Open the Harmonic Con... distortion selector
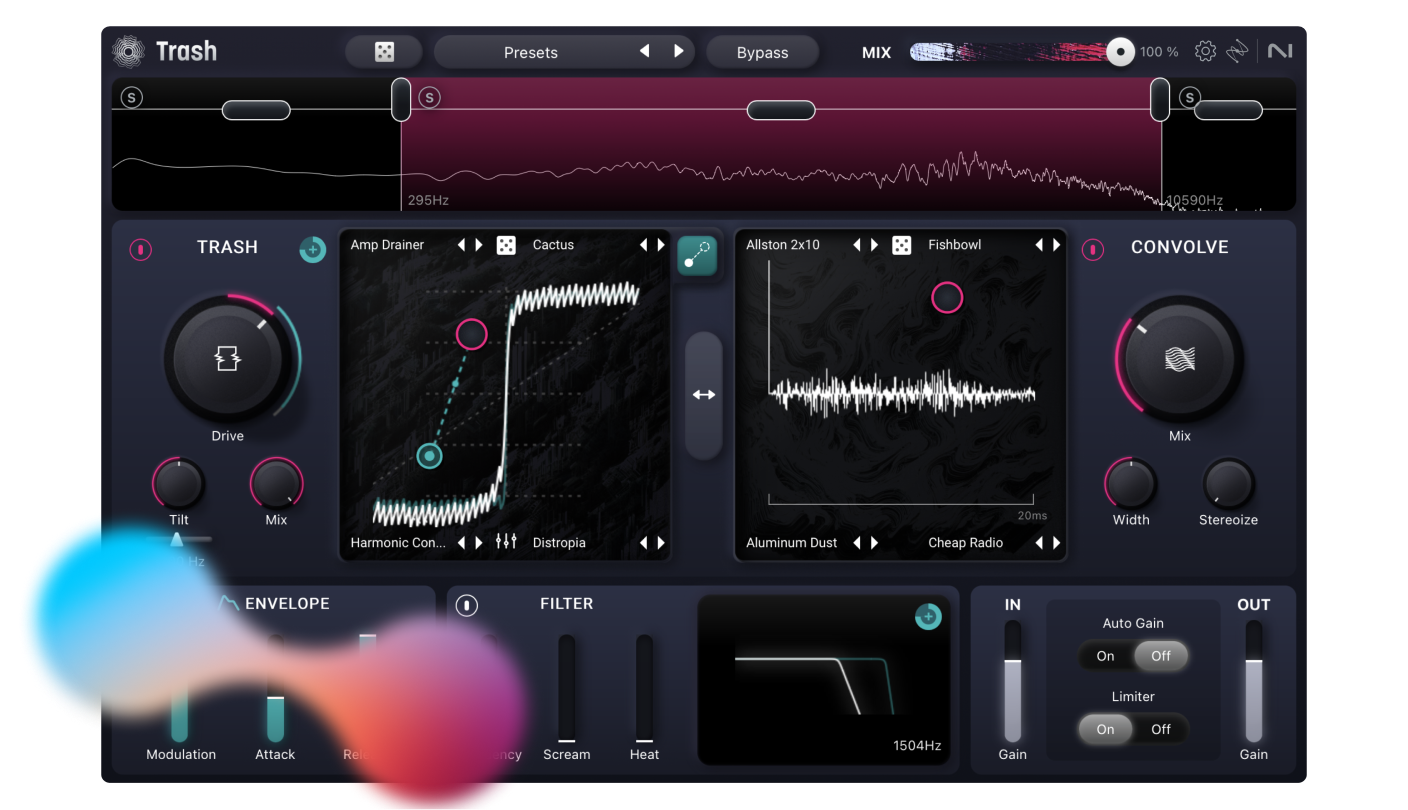Image resolution: width=1408 pixels, height=810 pixels. coord(398,543)
